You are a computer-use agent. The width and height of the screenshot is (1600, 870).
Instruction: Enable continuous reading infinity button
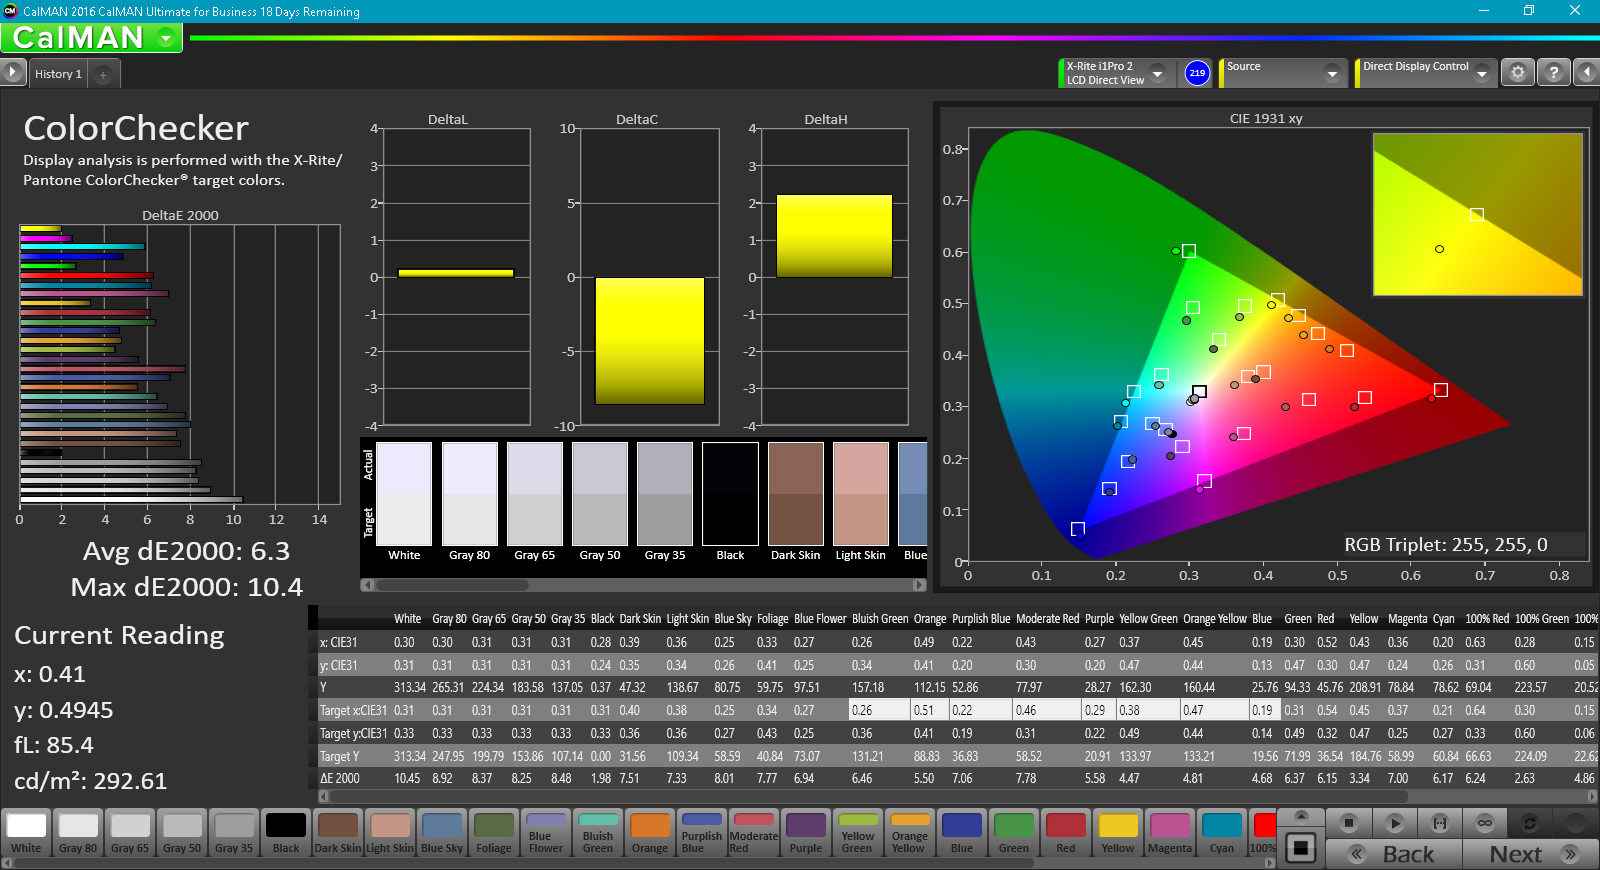coord(1485,823)
